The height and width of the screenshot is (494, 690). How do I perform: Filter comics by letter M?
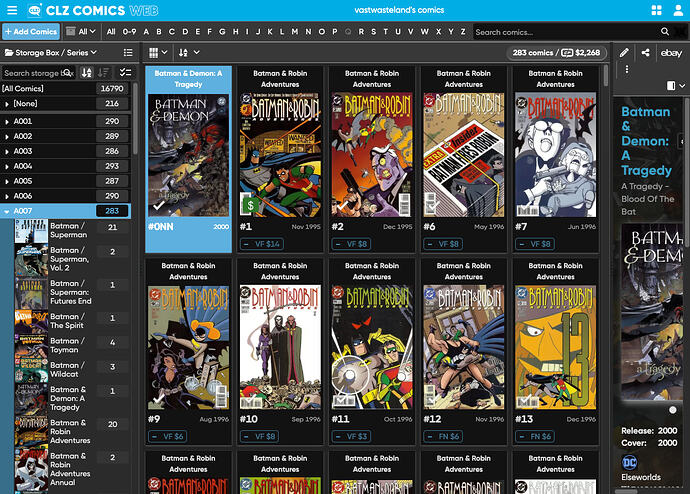point(295,32)
